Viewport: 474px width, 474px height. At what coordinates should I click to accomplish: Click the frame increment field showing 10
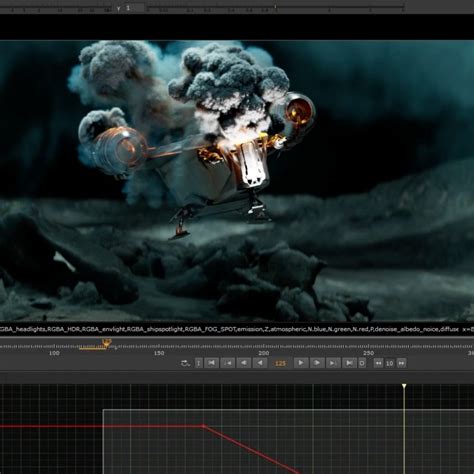tap(390, 363)
